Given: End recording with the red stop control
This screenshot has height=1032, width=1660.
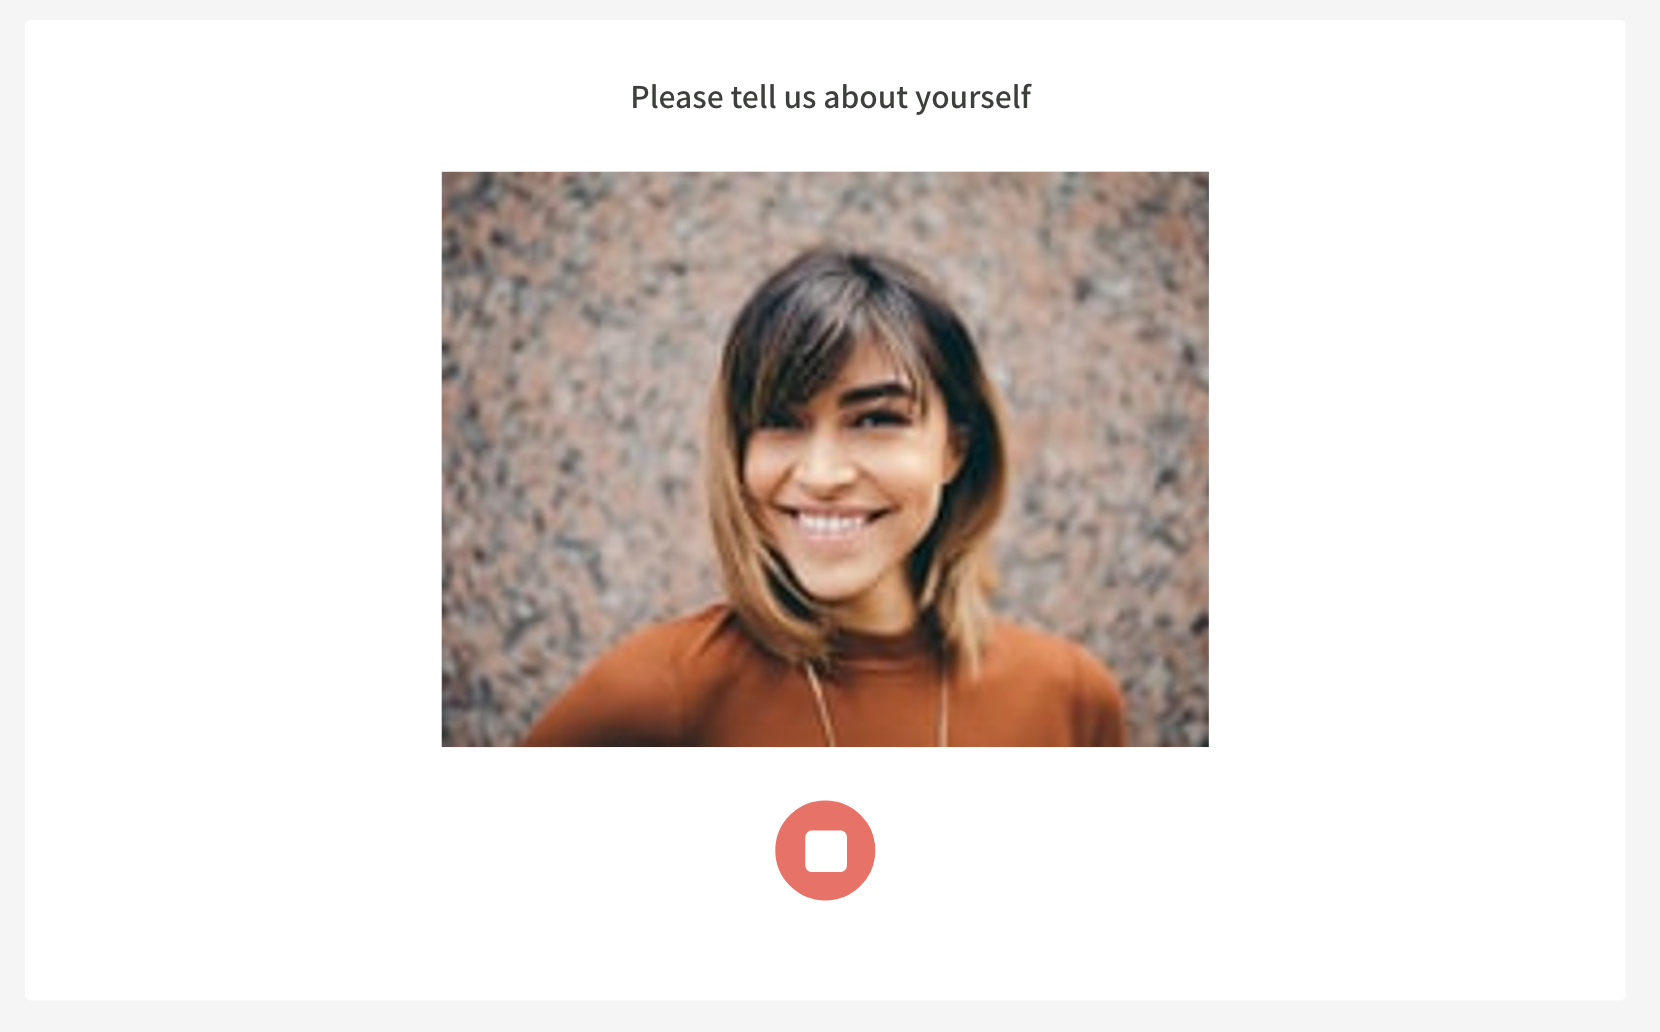Looking at the screenshot, I should [x=825, y=850].
